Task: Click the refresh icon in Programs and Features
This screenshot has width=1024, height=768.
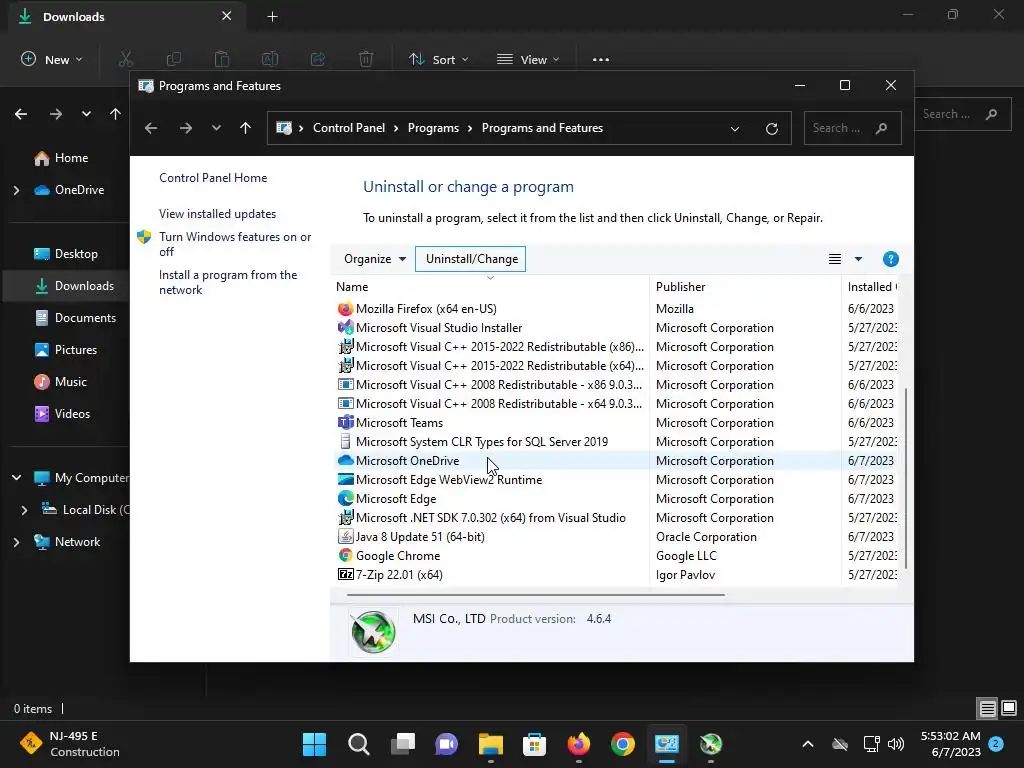Action: pos(771,129)
